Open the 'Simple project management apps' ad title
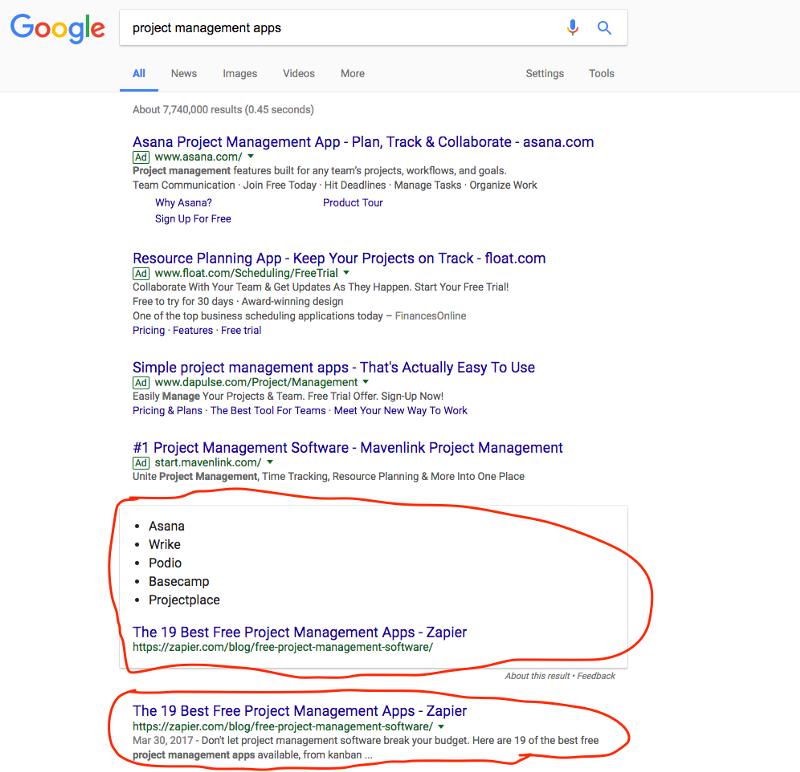Image resolution: width=800 pixels, height=772 pixels. (x=334, y=367)
